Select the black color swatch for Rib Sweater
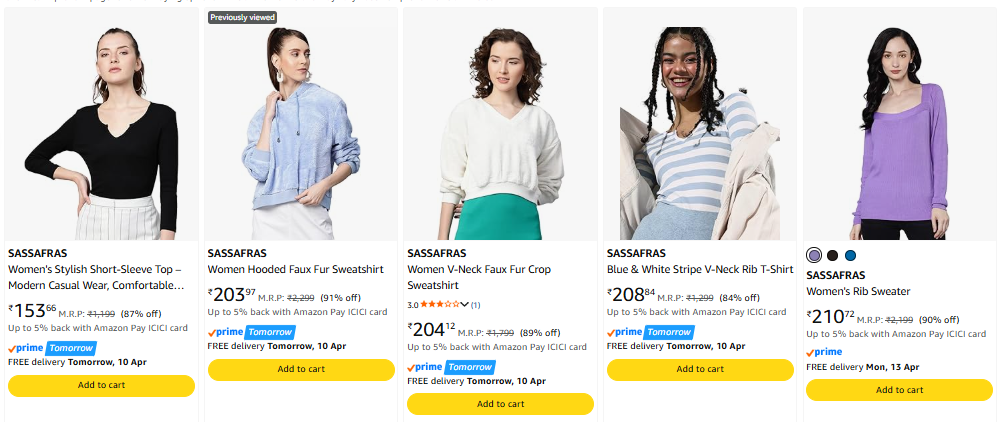The width and height of the screenshot is (1001, 422). pos(832,256)
